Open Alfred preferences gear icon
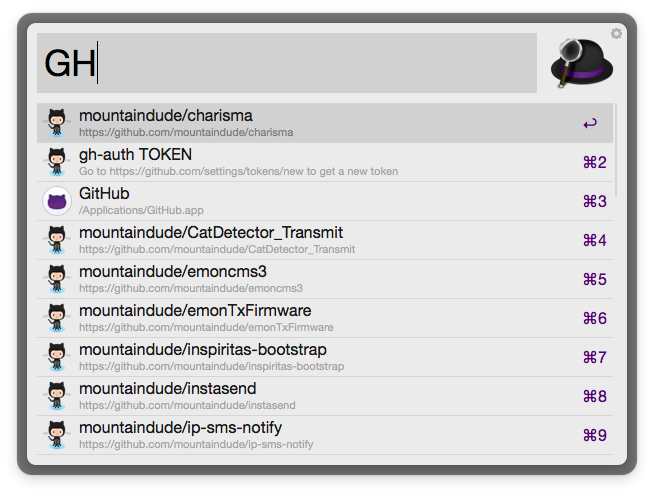Image resolution: width=654 pixels, height=496 pixels. pyautogui.click(x=616, y=33)
